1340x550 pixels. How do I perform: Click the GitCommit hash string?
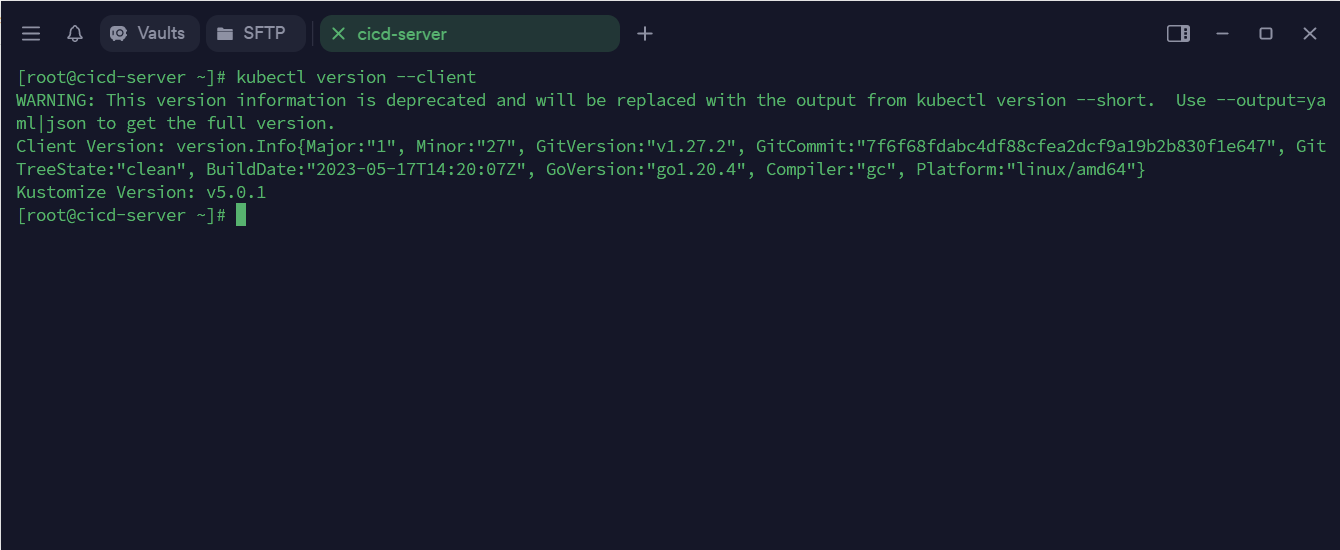point(1066,146)
